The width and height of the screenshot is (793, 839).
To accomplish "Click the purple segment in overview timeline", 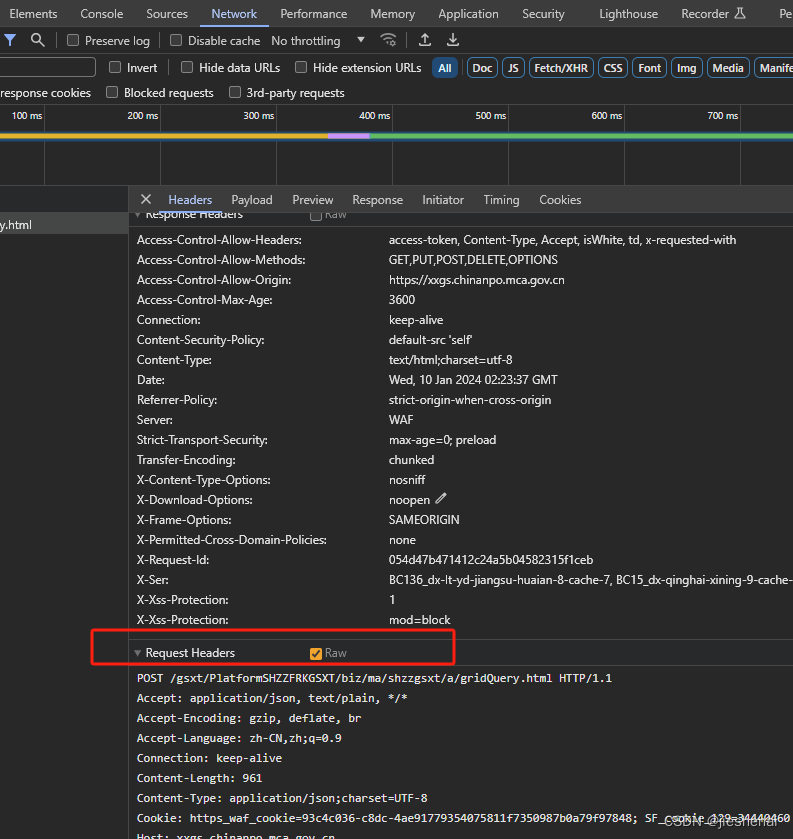I will point(348,136).
